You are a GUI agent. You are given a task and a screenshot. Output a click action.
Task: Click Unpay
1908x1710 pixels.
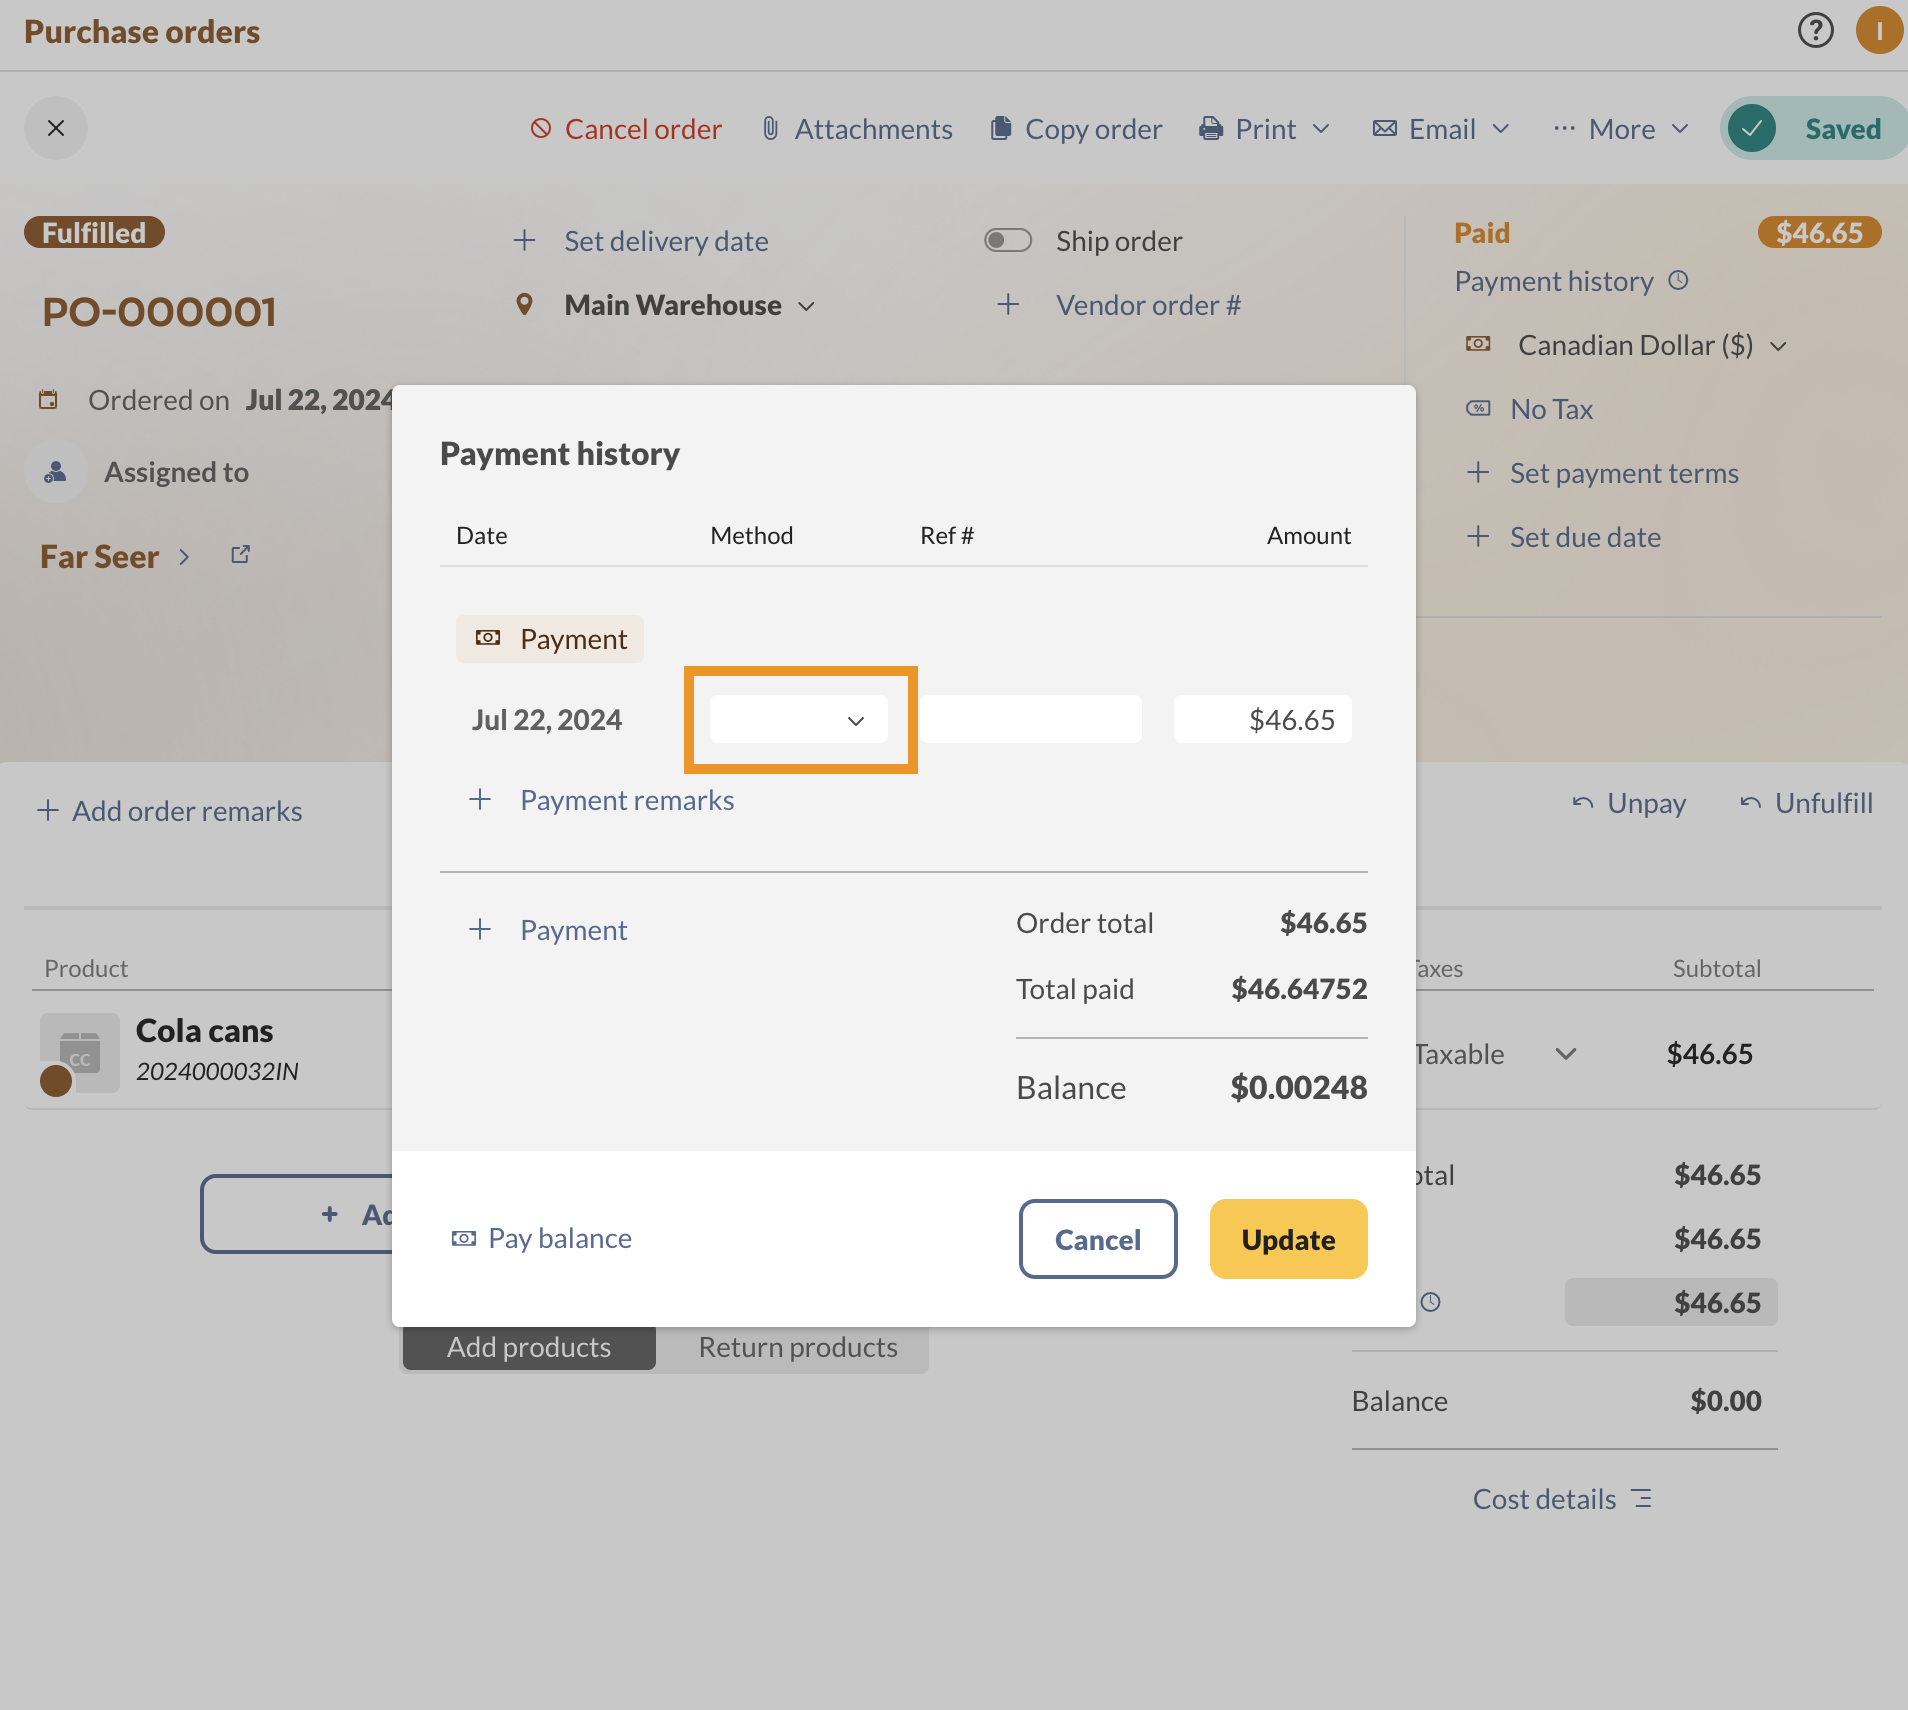[x=1629, y=803]
